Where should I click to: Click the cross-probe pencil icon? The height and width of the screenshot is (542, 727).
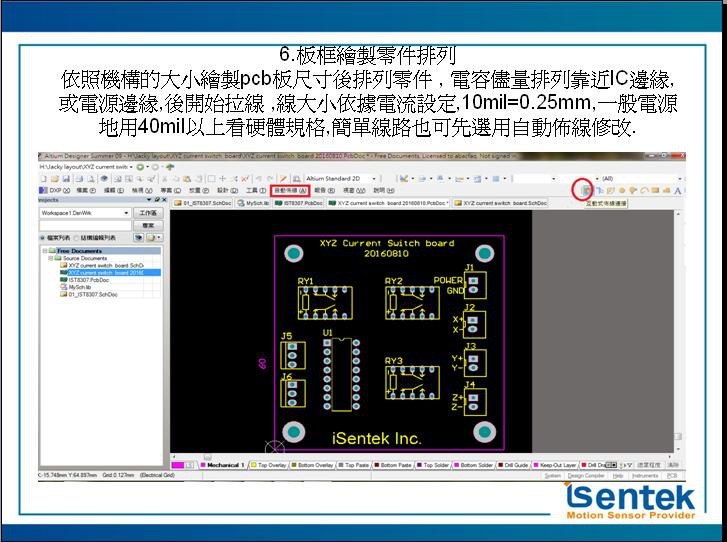(283, 179)
